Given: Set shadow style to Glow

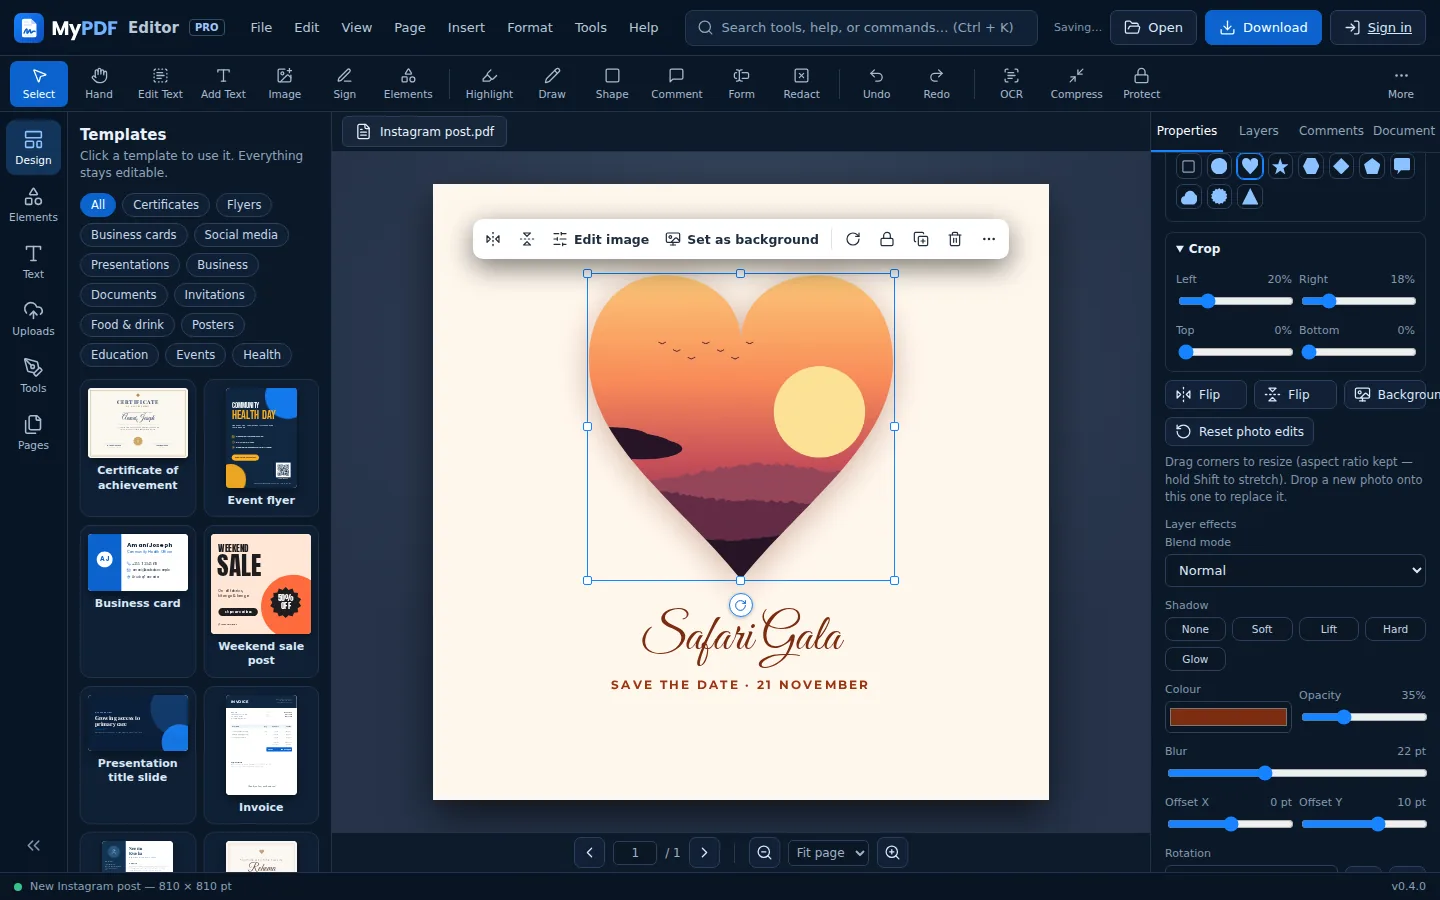Looking at the screenshot, I should (1195, 659).
